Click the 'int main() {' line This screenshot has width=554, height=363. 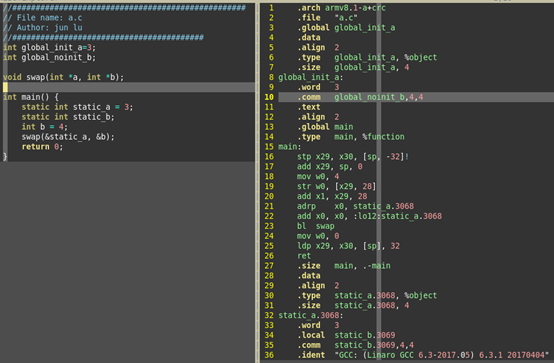tap(31, 97)
